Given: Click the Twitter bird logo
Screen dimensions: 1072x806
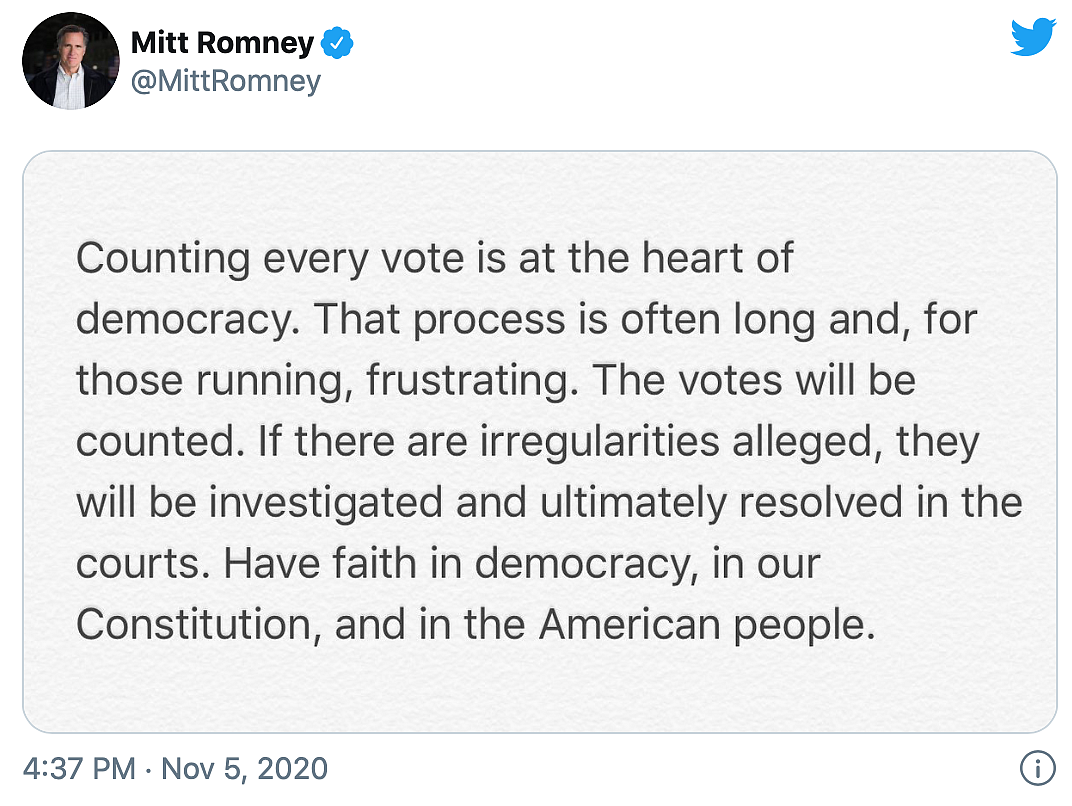Looking at the screenshot, I should tap(1034, 37).
